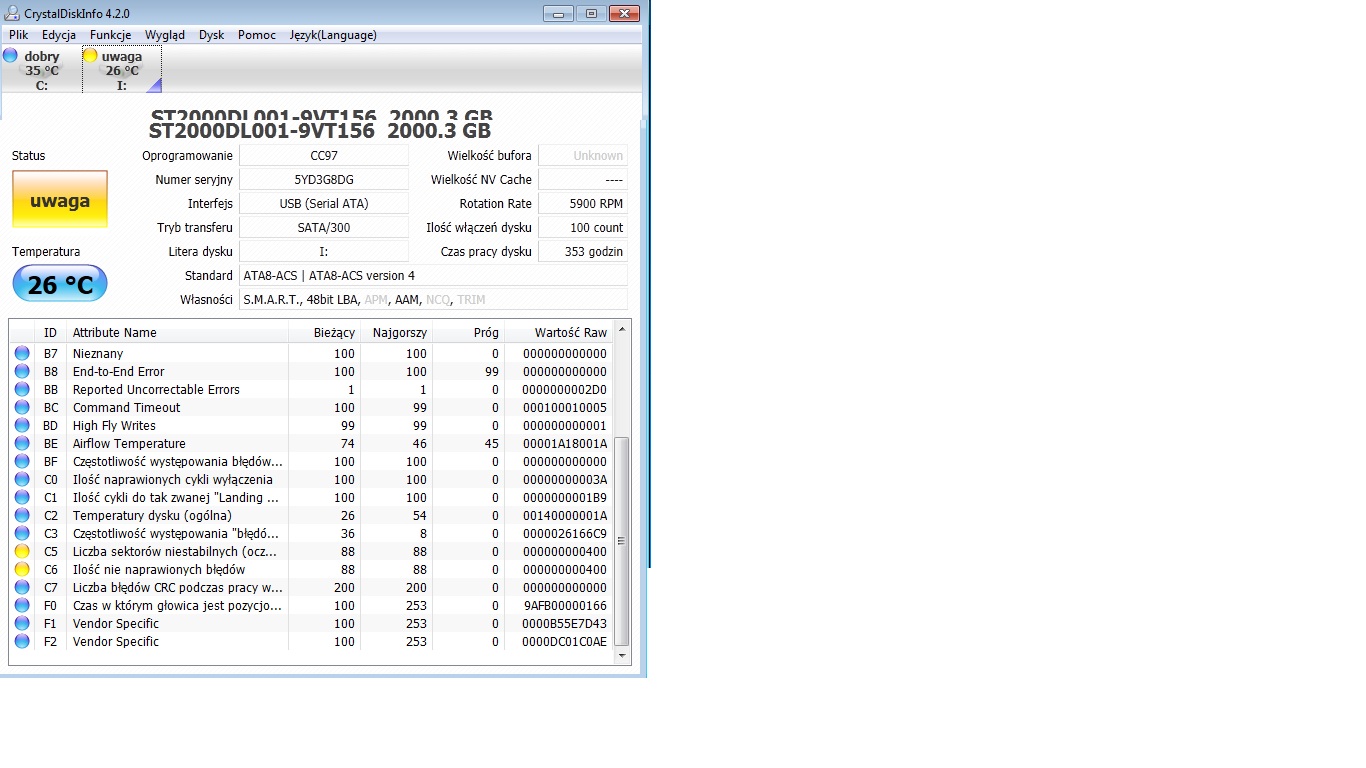Open the Język(Language) menu
Image resolution: width=1366 pixels, height=768 pixels.
333,35
